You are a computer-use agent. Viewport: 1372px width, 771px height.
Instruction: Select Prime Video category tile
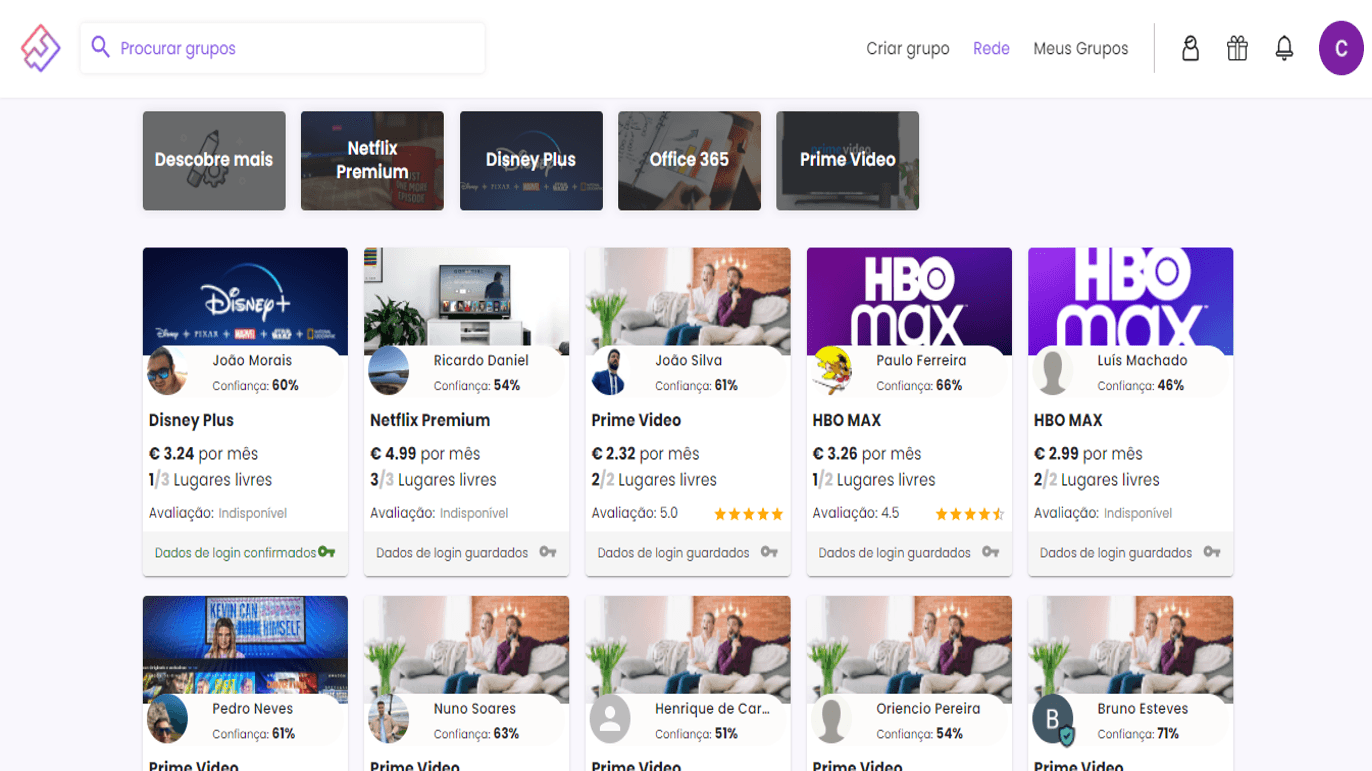coord(847,160)
